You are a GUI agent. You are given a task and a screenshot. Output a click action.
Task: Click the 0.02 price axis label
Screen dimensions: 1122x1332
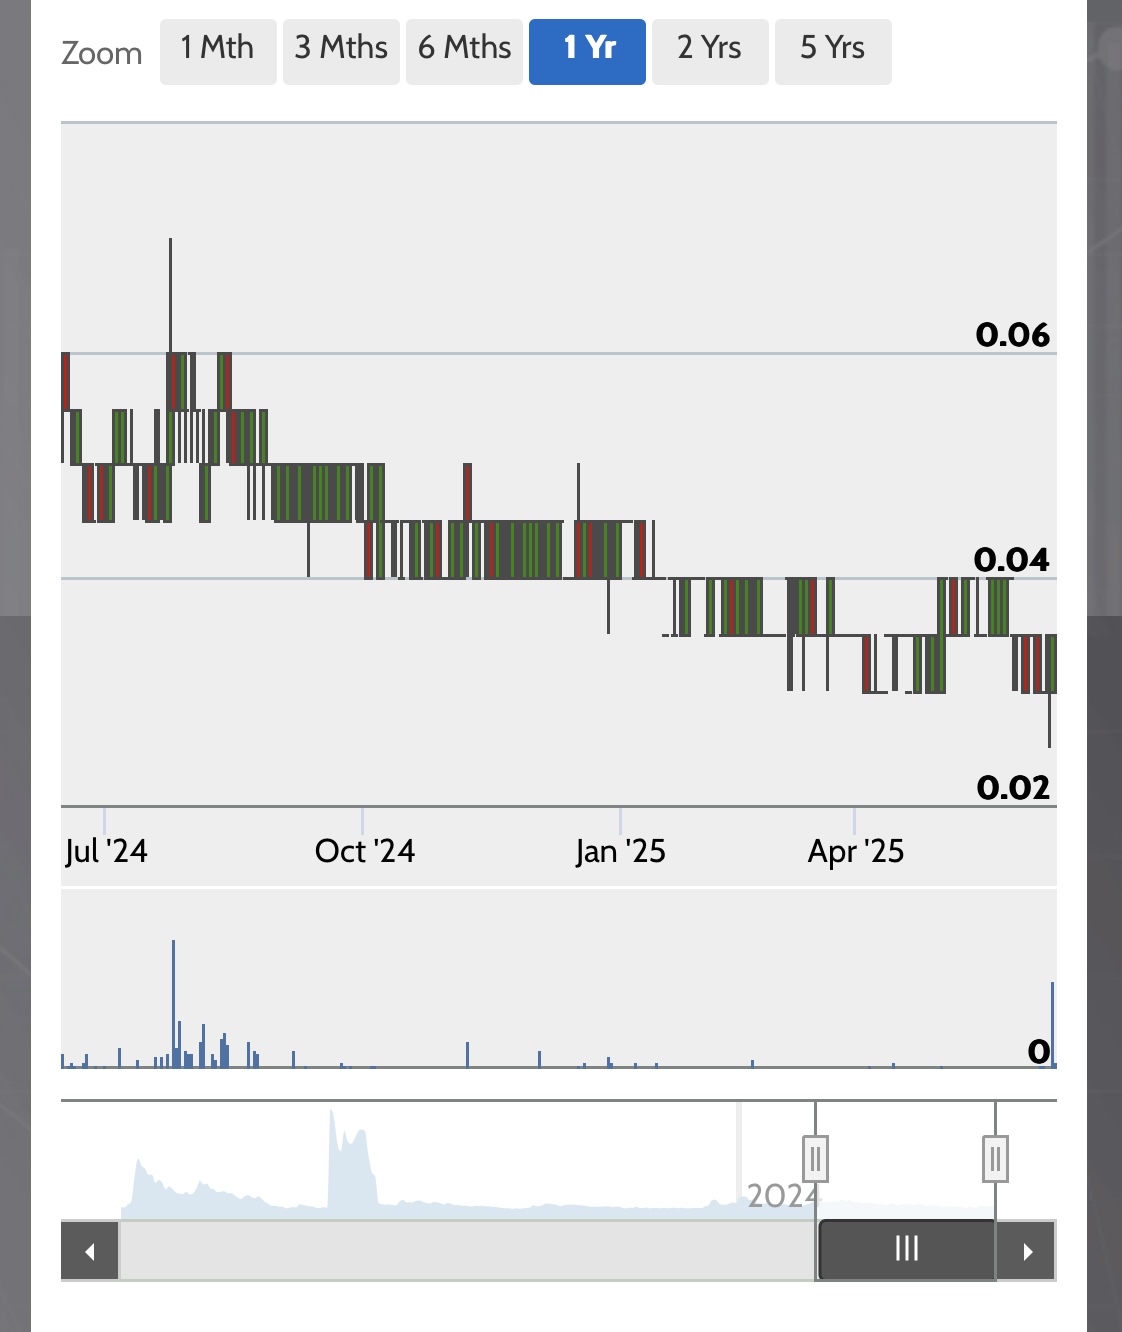pyautogui.click(x=1013, y=788)
